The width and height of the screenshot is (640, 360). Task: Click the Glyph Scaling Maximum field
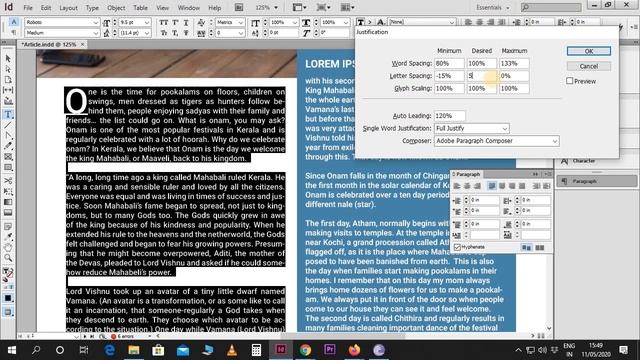pyautogui.click(x=514, y=88)
